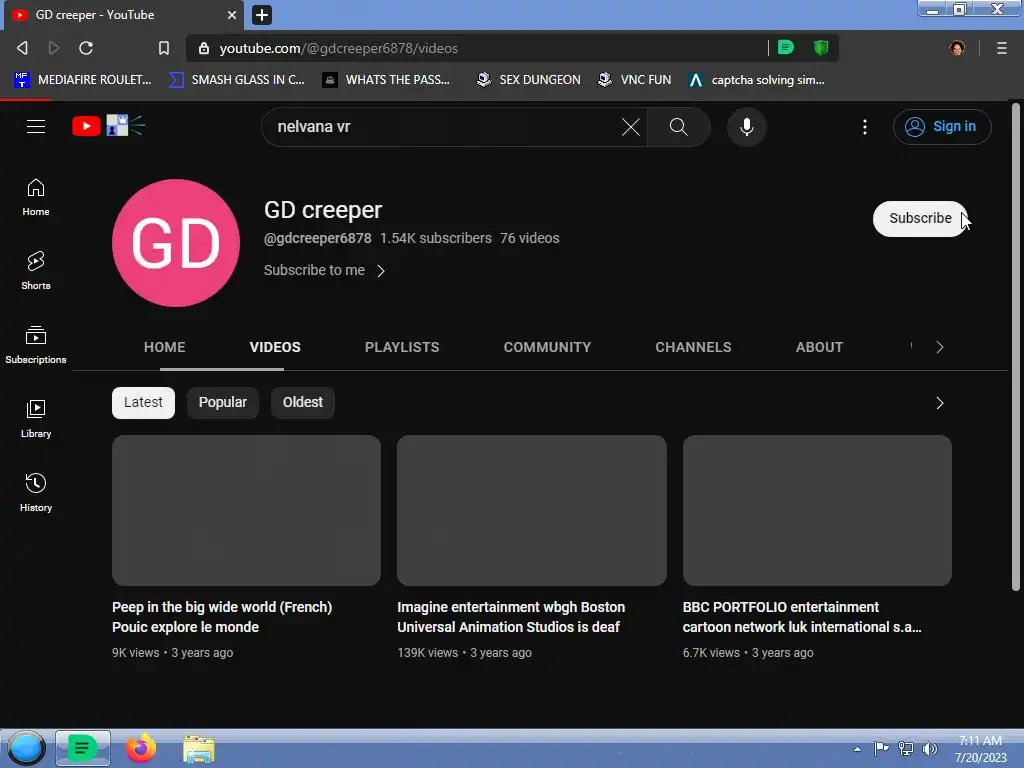This screenshot has height=768, width=1024.
Task: Close the GD creeper - YouTube tab
Action: click(x=232, y=14)
